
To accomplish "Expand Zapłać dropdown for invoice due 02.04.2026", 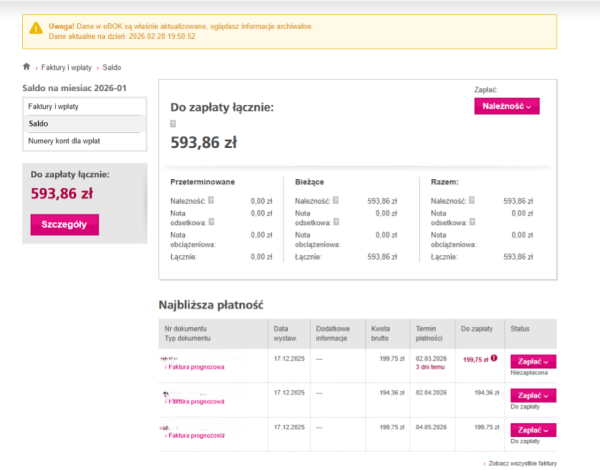I will click(x=533, y=395).
